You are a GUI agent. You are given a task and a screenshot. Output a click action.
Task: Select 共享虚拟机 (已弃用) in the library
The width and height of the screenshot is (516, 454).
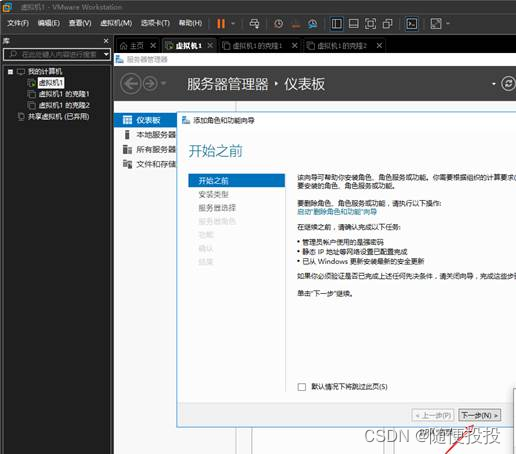coord(58,116)
